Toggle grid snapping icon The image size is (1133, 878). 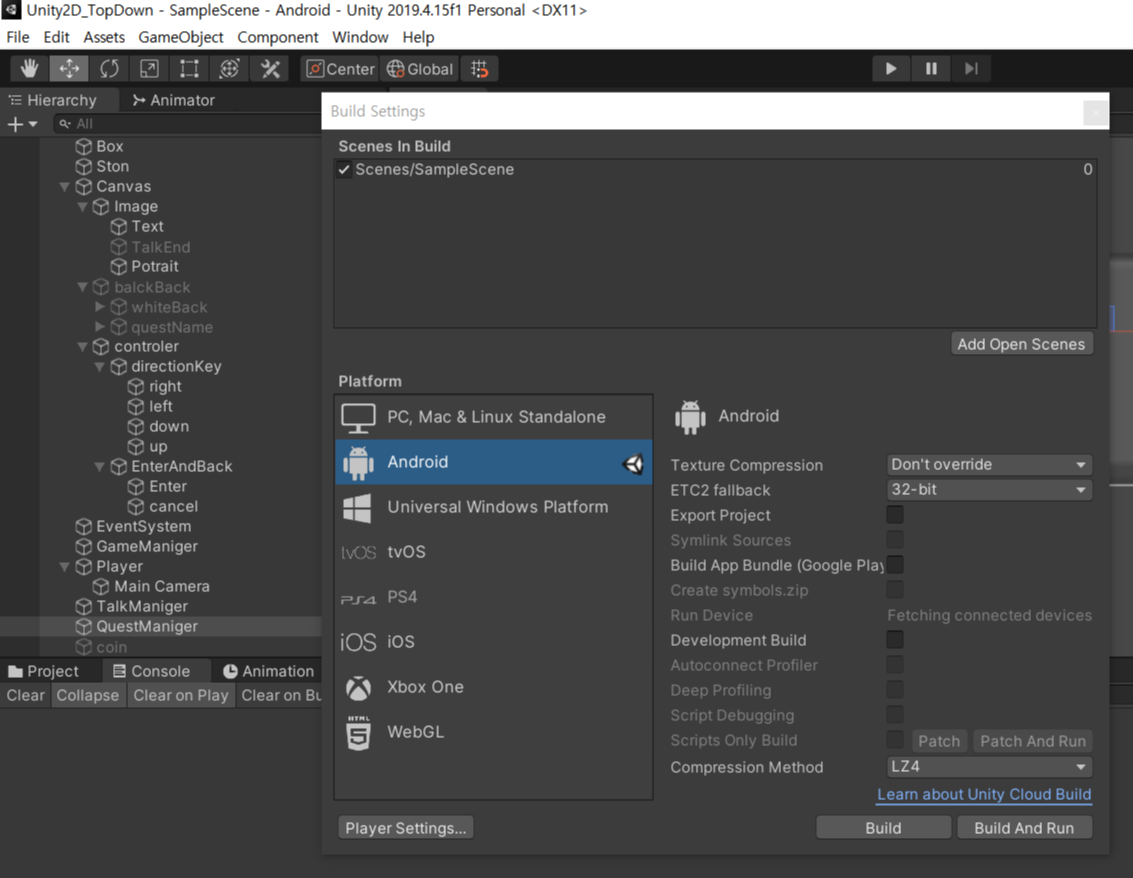pos(479,69)
